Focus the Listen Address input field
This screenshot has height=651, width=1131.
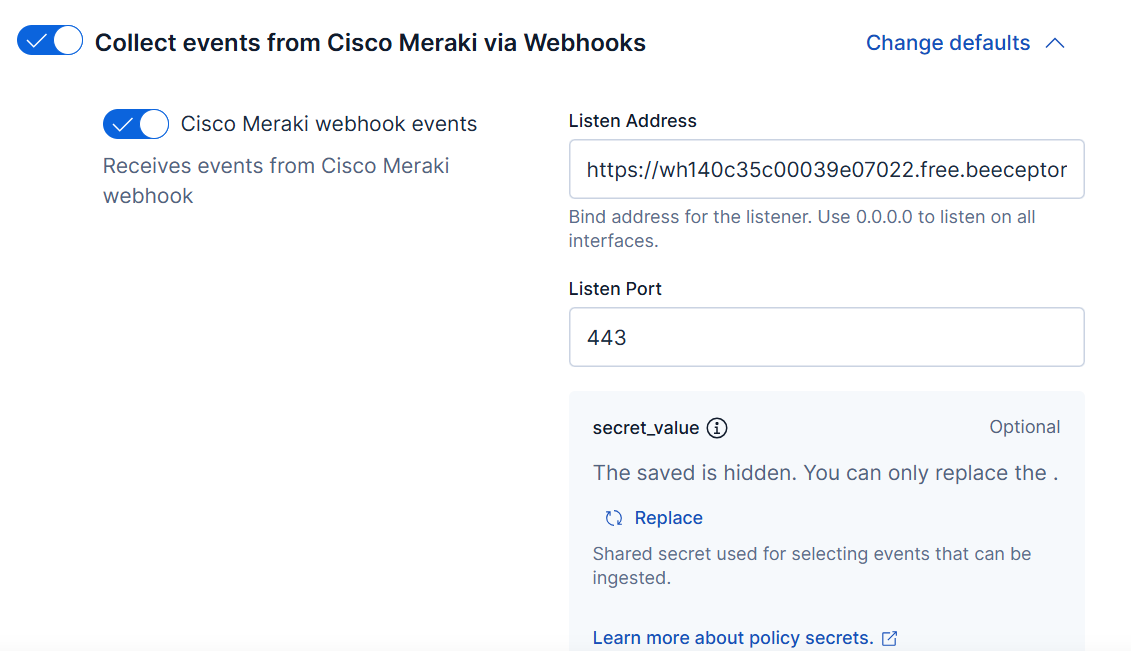(826, 170)
